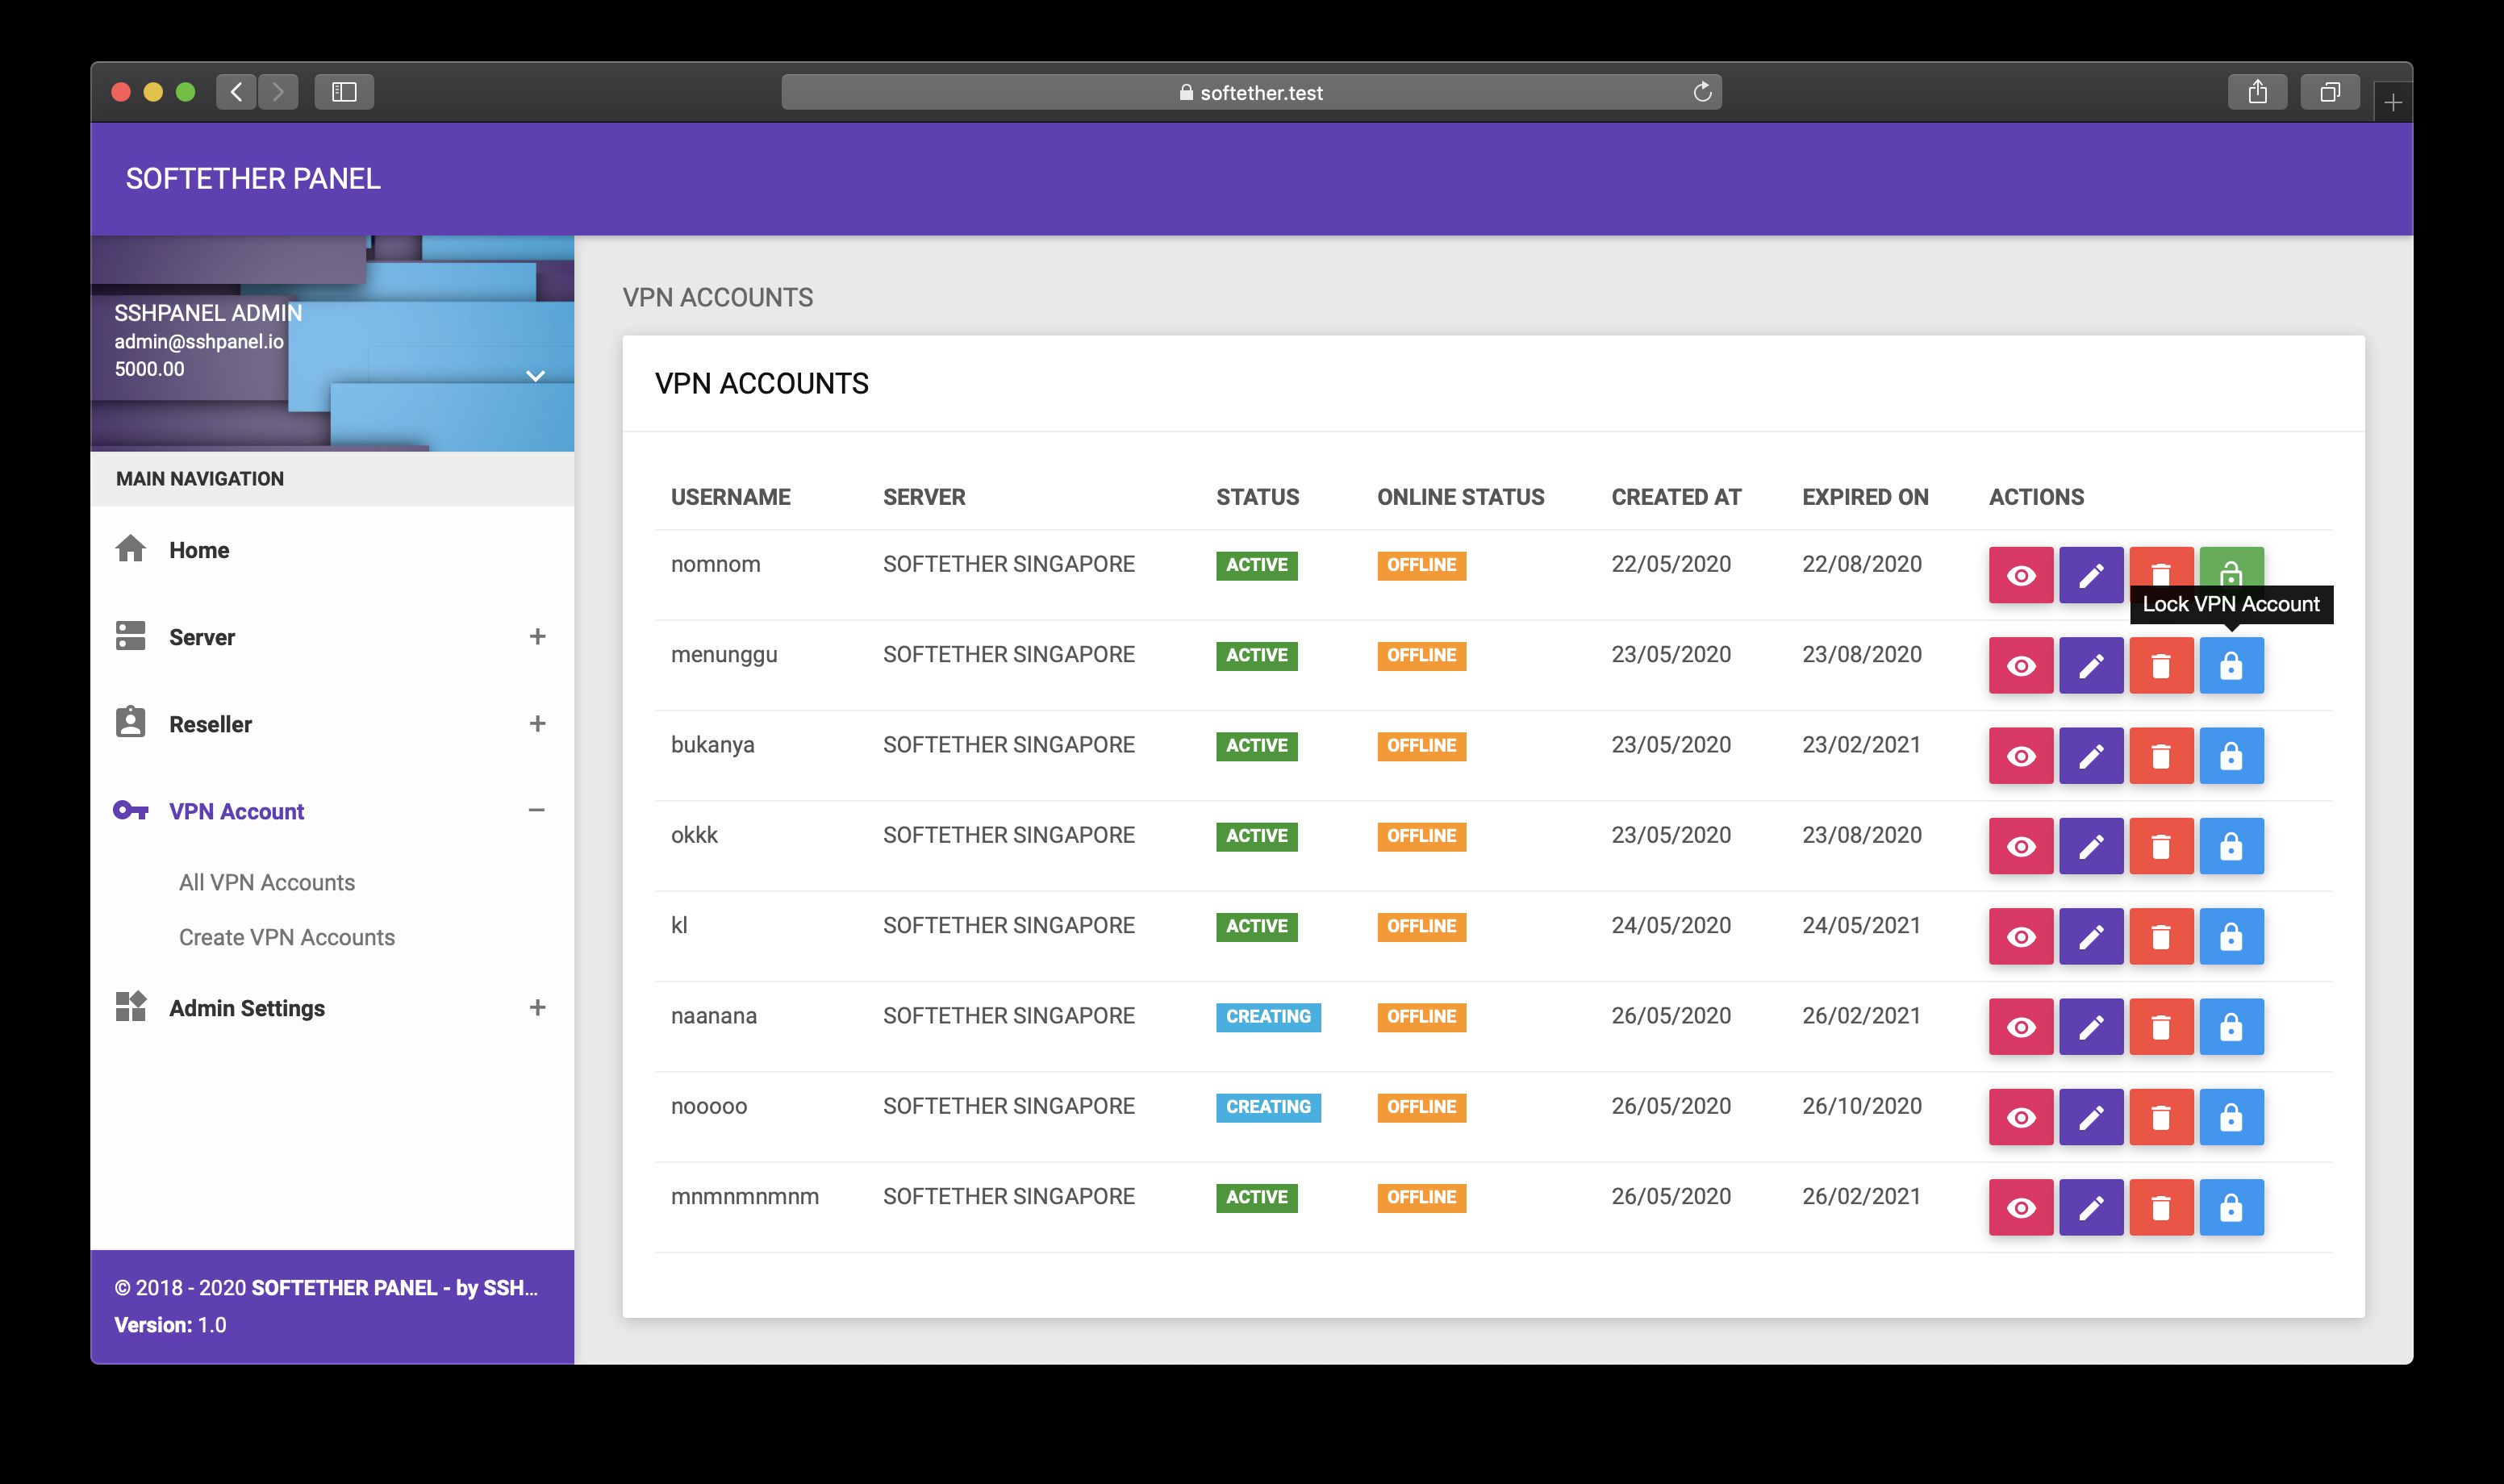Edit the naanana account
Screen dimensions: 2504x1484
(2090, 1027)
